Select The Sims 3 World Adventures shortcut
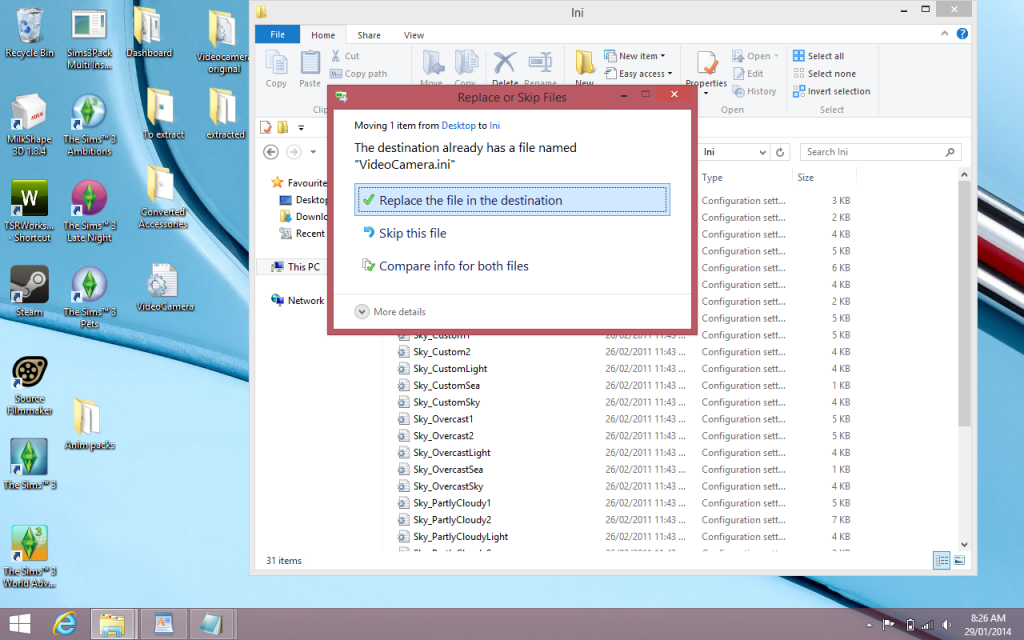This screenshot has width=1024, height=640. tap(29, 556)
